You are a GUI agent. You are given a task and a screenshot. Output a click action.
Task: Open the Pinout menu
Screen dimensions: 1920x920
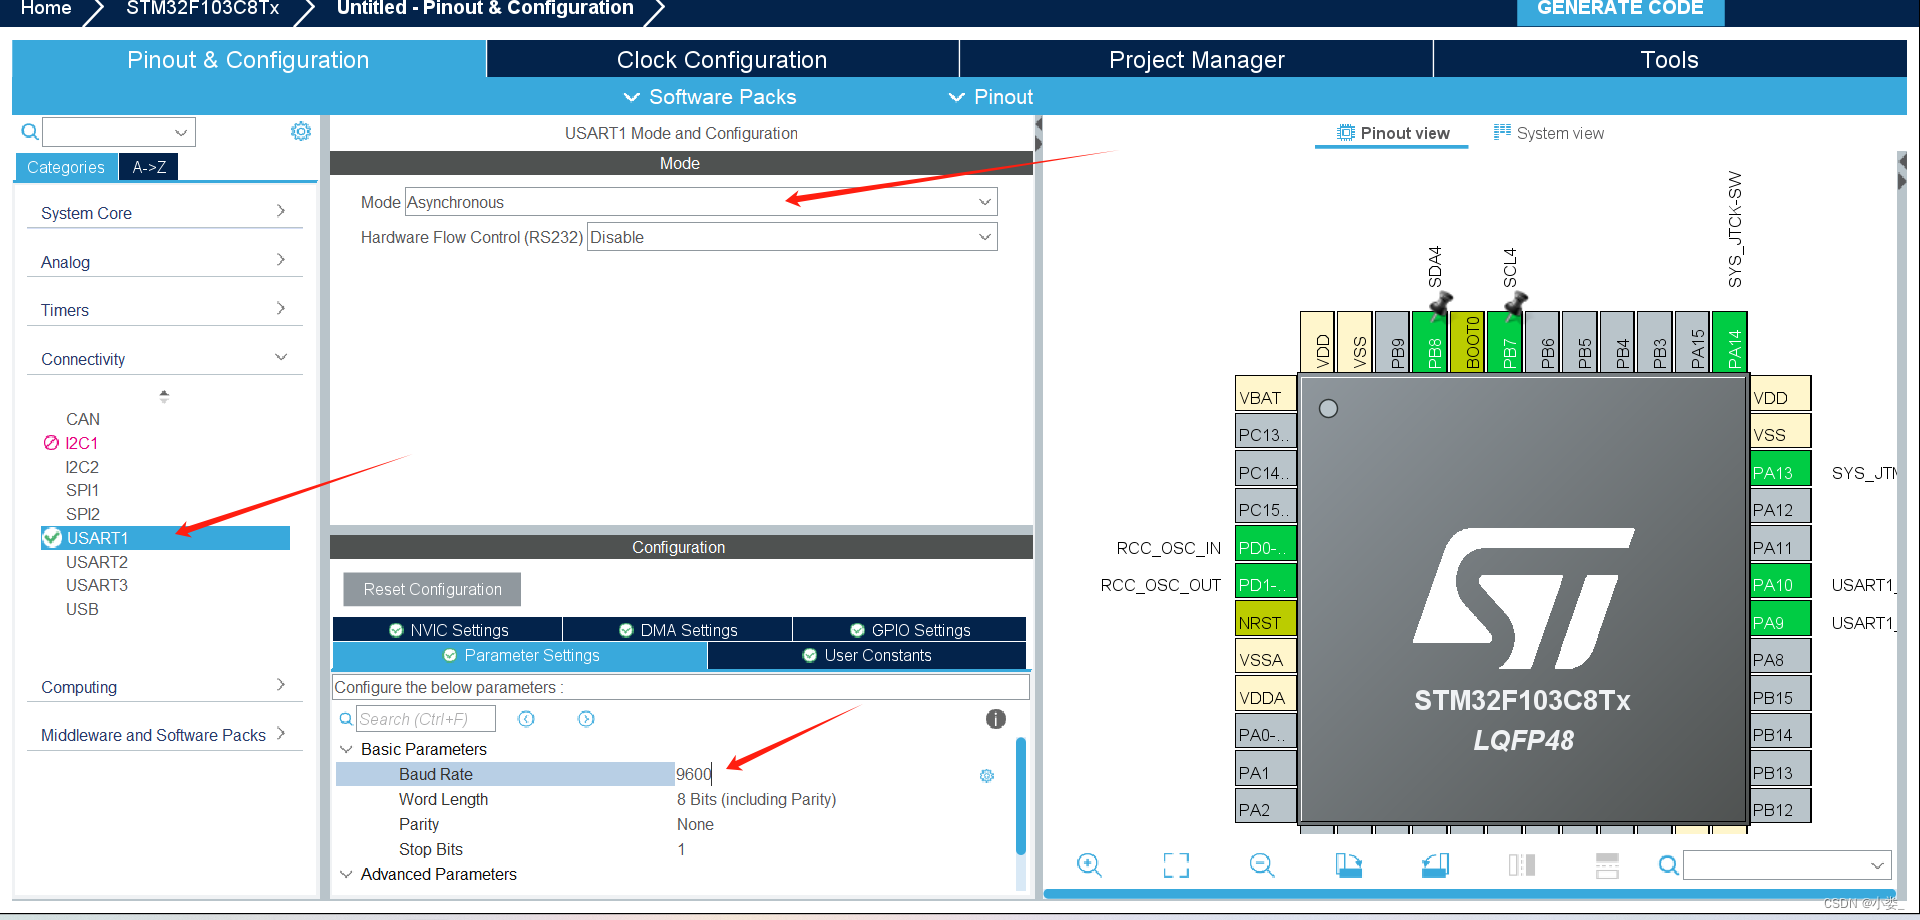[x=990, y=97]
